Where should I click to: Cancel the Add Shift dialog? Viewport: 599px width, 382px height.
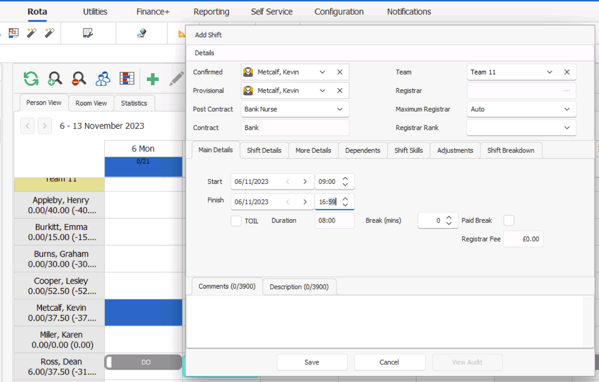(x=389, y=362)
